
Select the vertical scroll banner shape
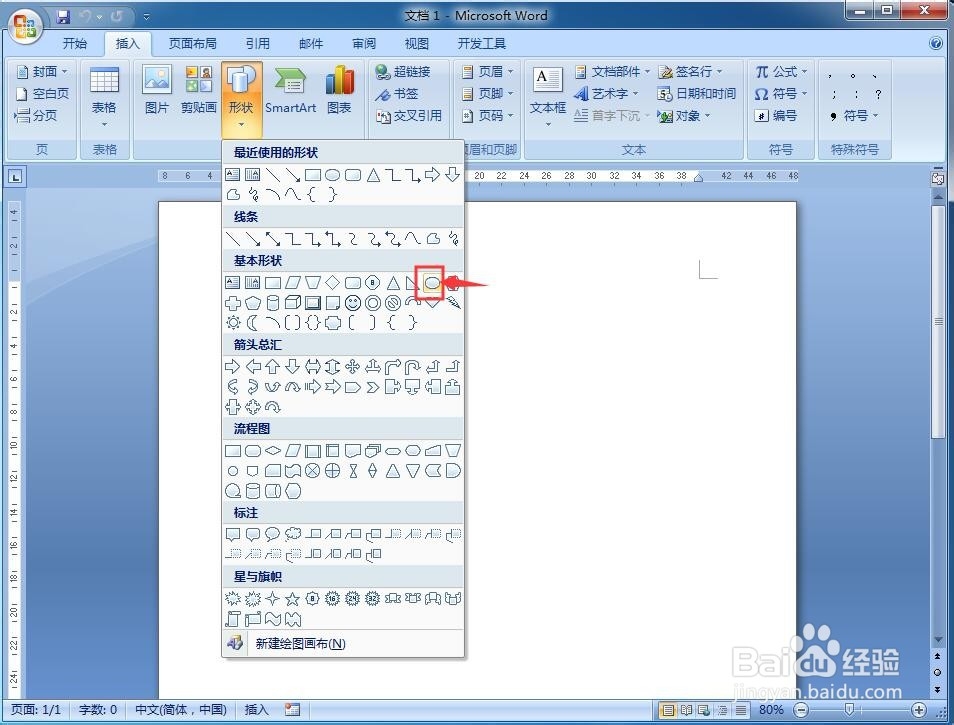[233, 619]
